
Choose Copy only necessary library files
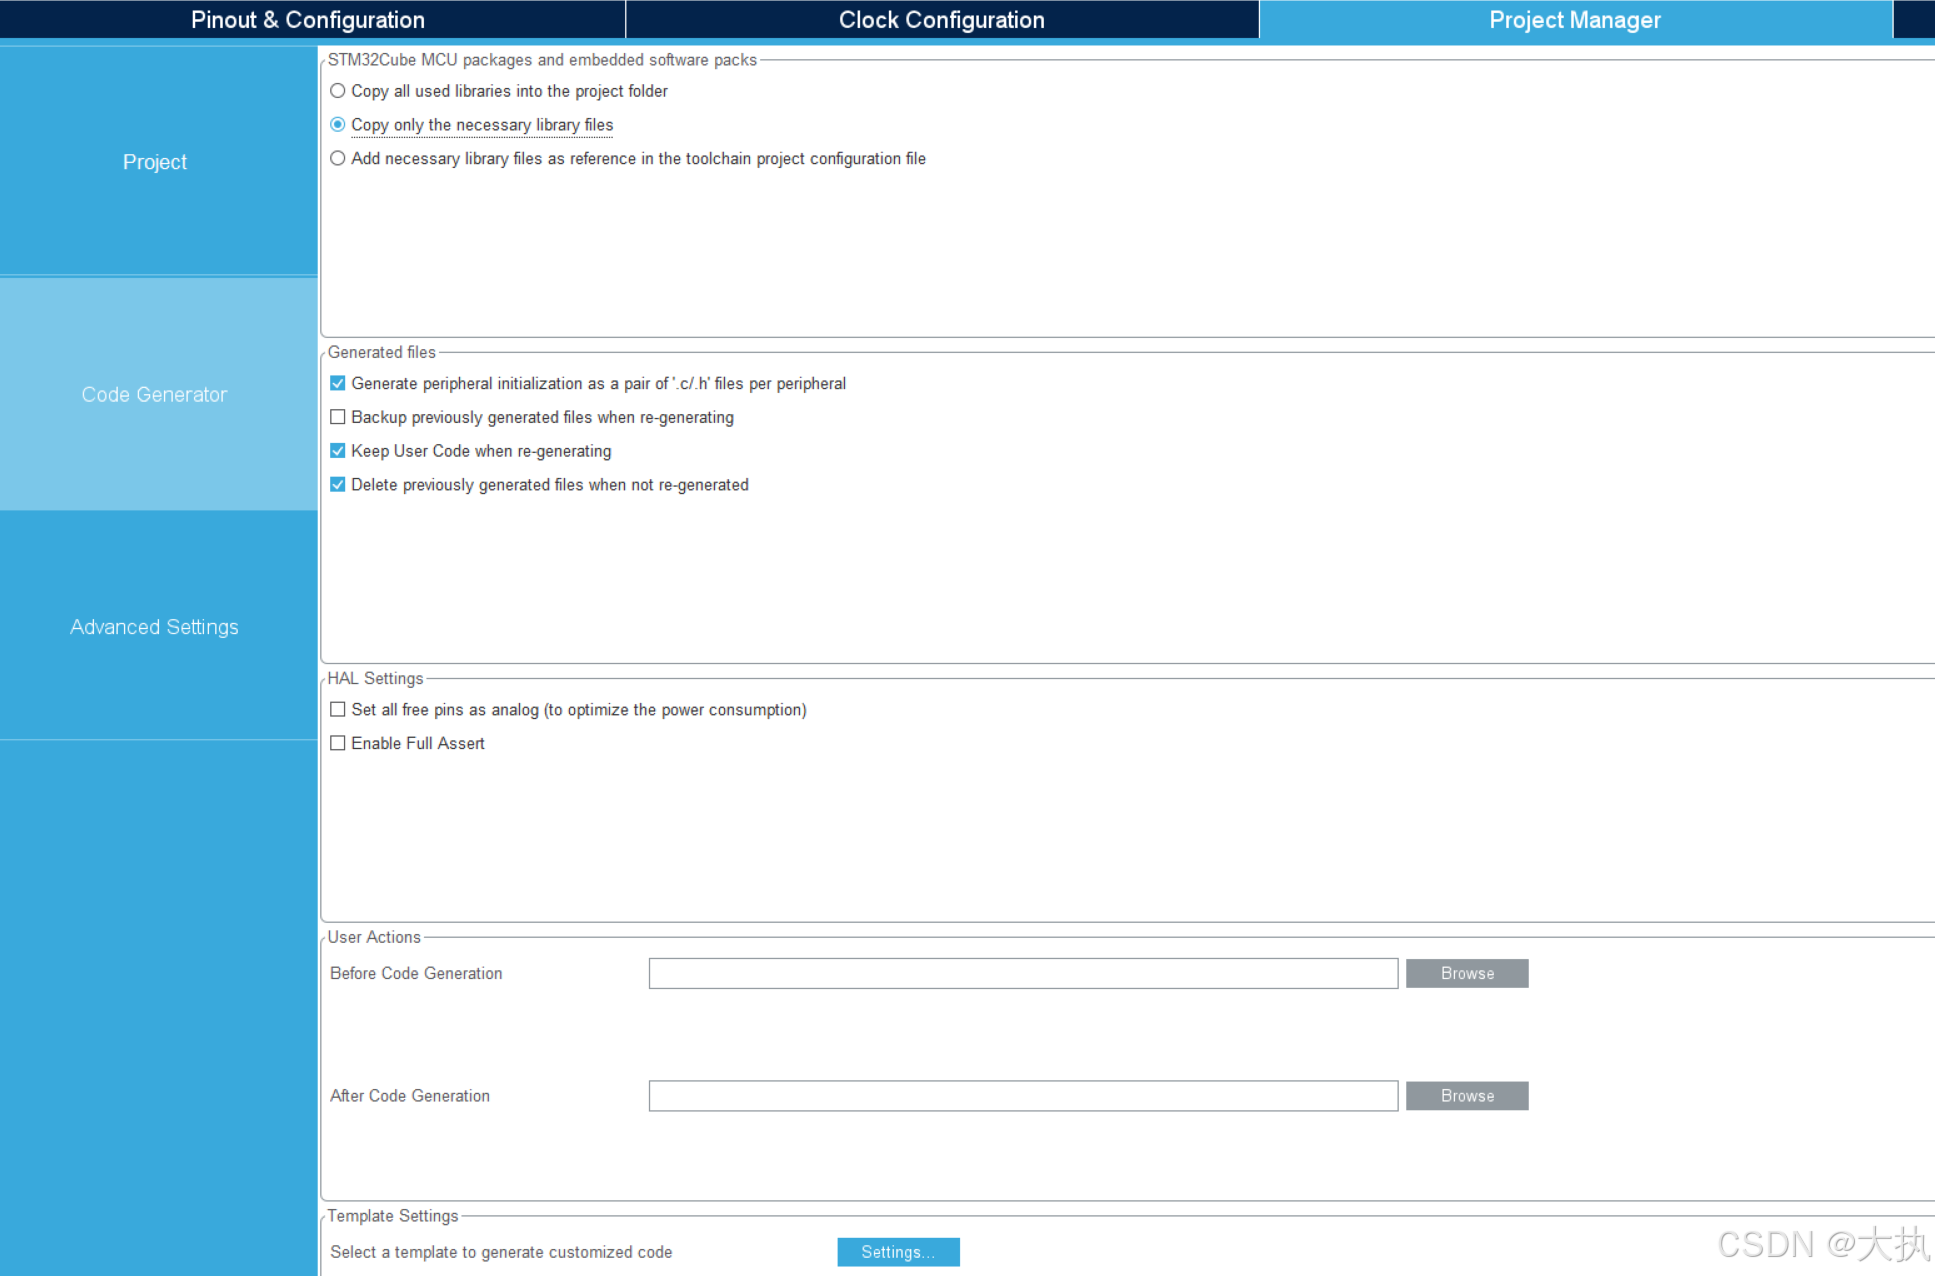pos(338,125)
